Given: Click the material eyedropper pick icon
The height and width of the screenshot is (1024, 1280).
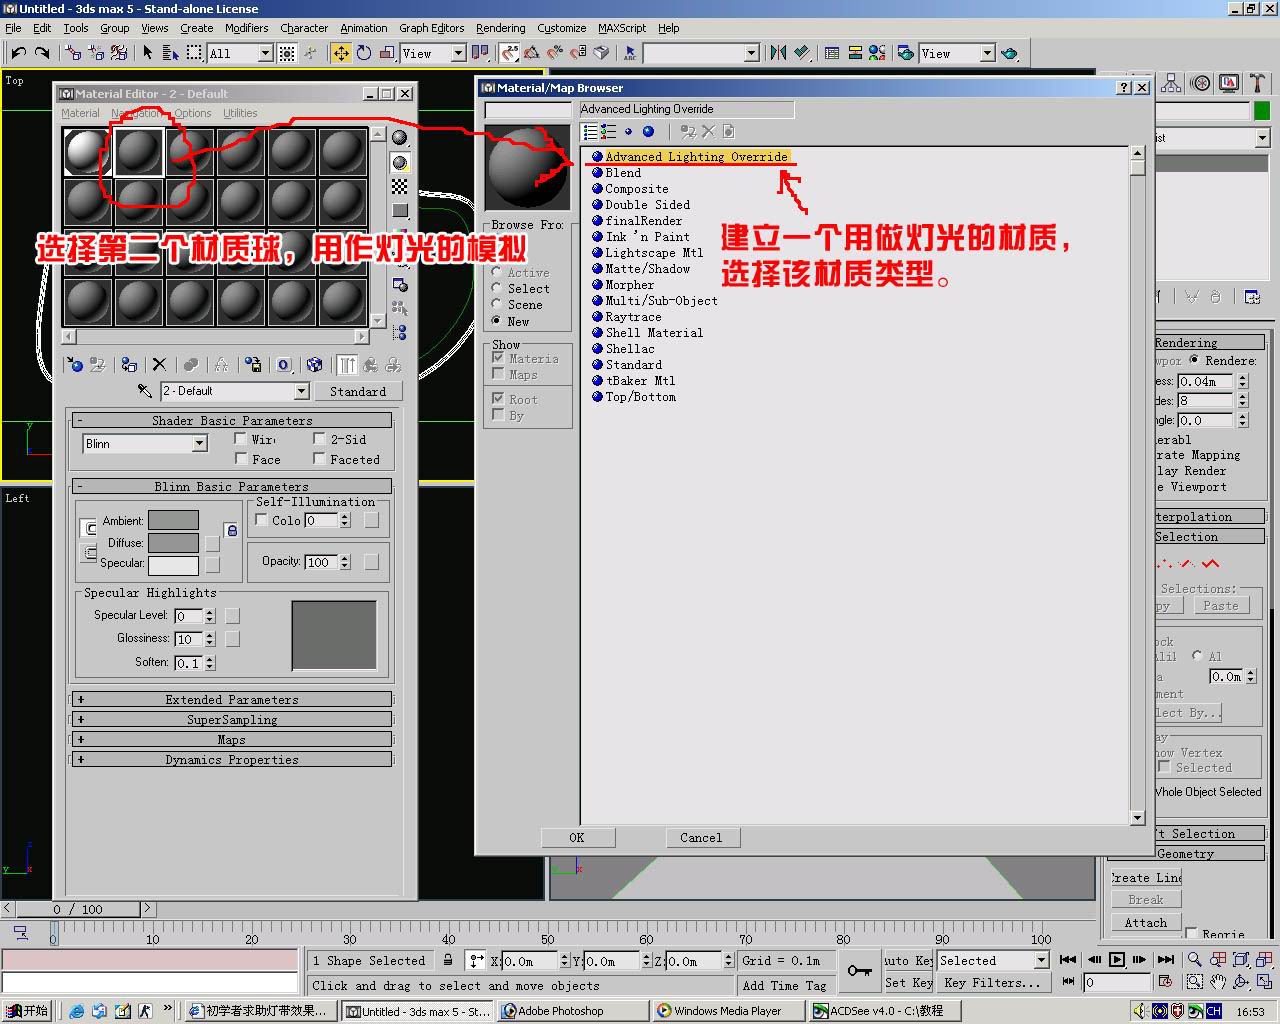Looking at the screenshot, I should point(145,391).
